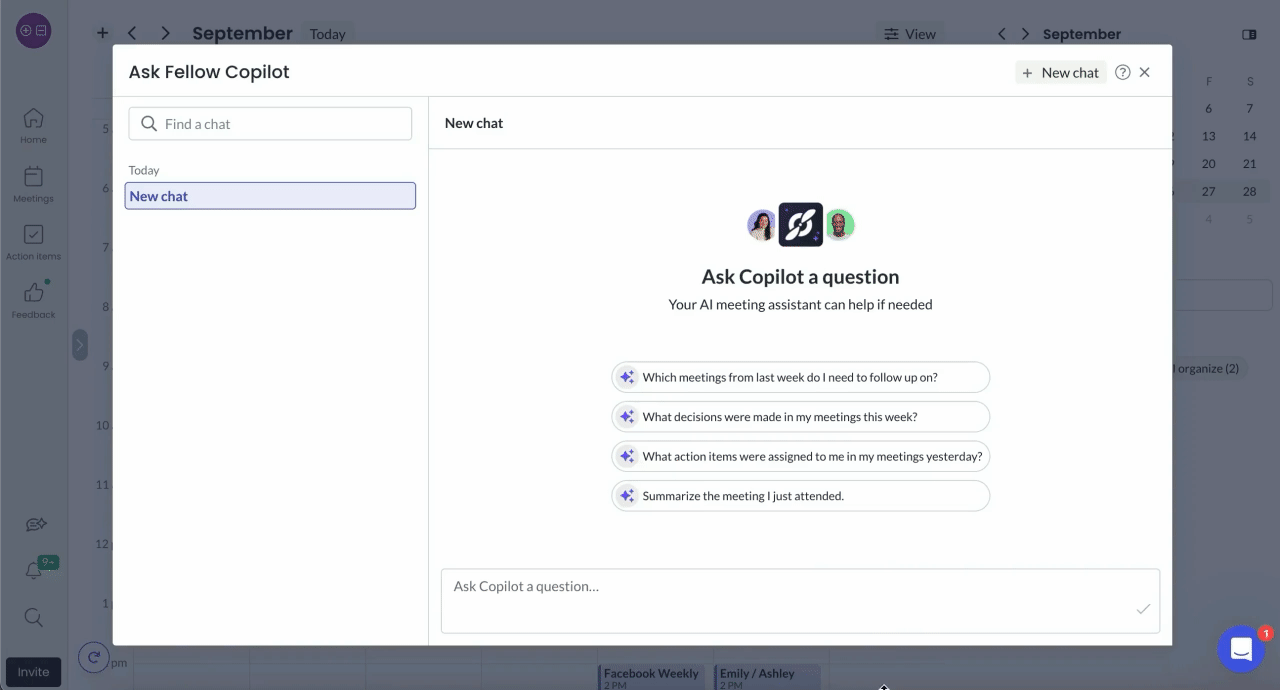Click the sparkle icon on decisions suggestion
This screenshot has height=690, width=1280.
[x=627, y=417]
